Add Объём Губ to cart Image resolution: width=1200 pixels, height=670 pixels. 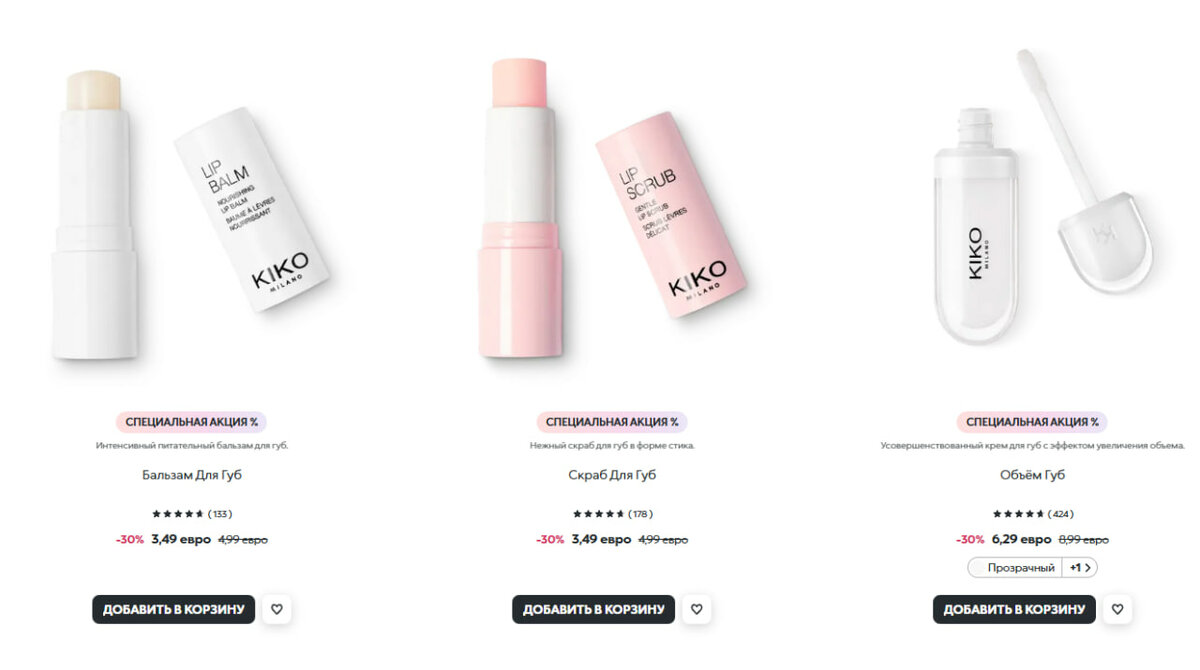point(1014,609)
